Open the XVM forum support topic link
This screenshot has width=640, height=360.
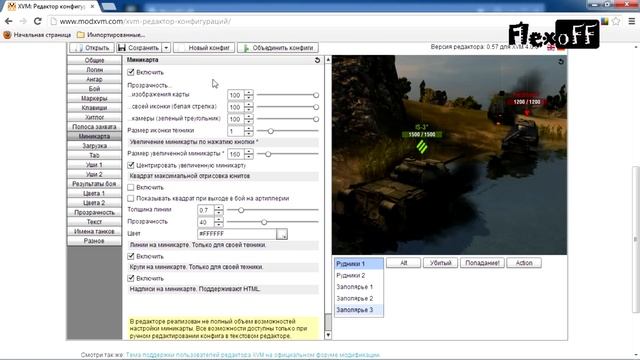point(253,355)
